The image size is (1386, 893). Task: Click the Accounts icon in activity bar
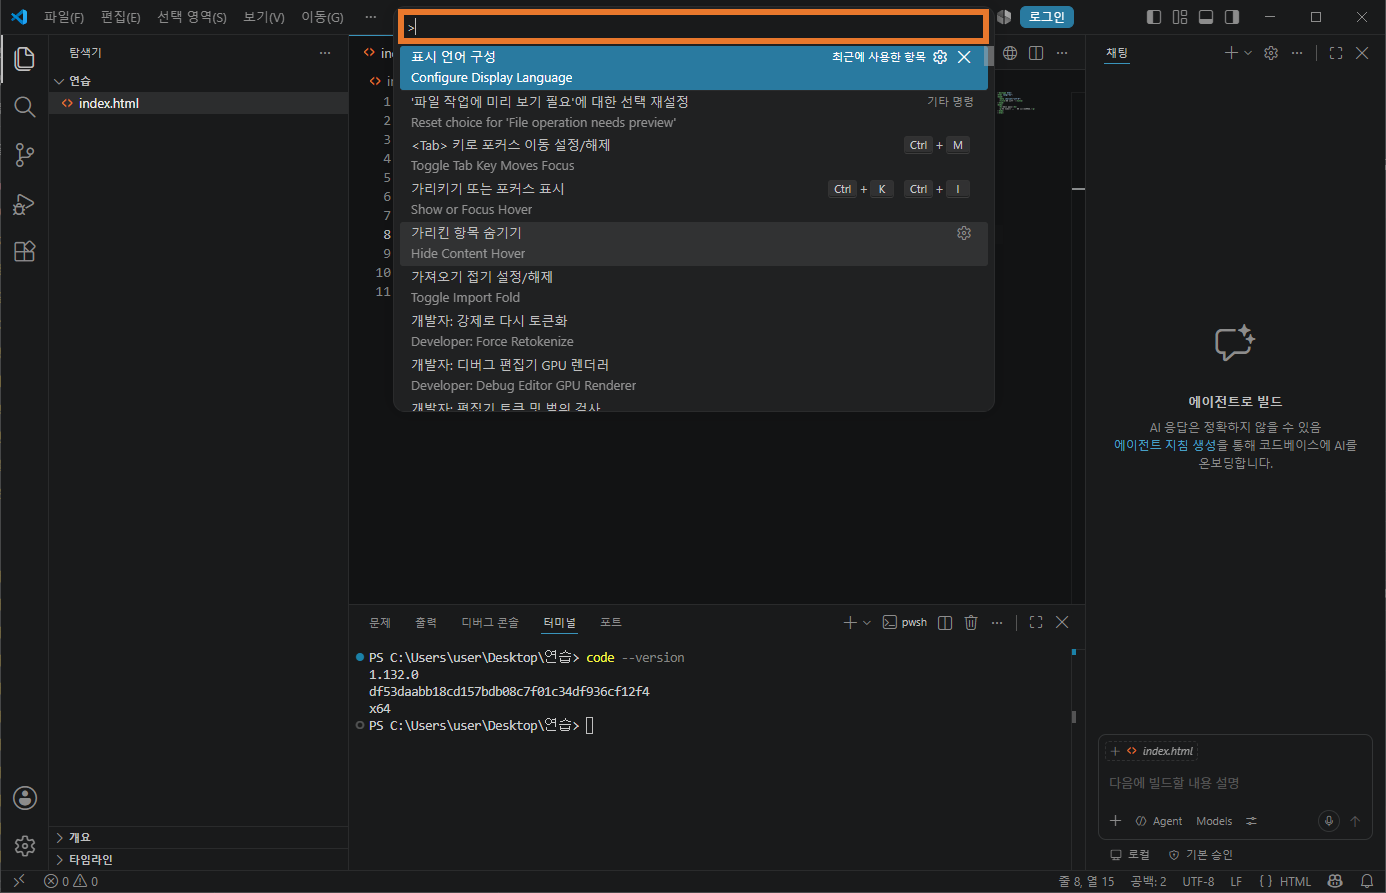[x=25, y=798]
